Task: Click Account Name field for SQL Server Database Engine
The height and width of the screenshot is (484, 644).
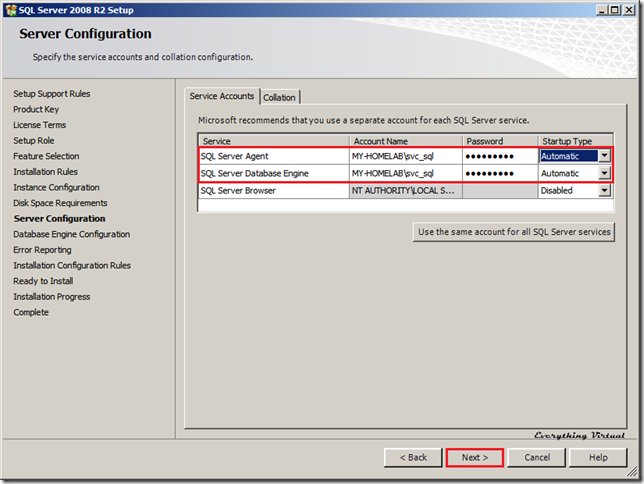Action: click(x=406, y=173)
